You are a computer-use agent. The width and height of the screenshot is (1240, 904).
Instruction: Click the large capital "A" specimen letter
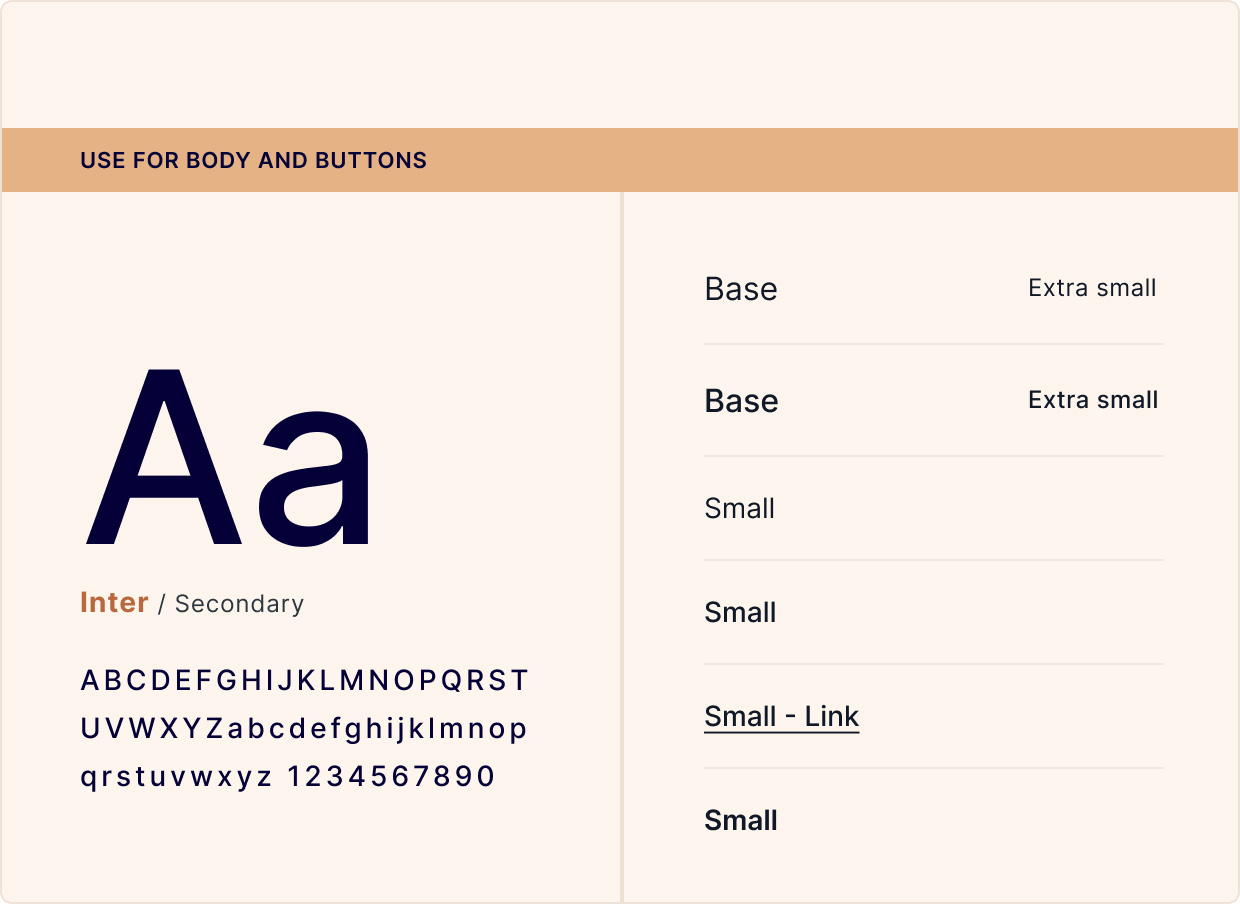point(164,458)
